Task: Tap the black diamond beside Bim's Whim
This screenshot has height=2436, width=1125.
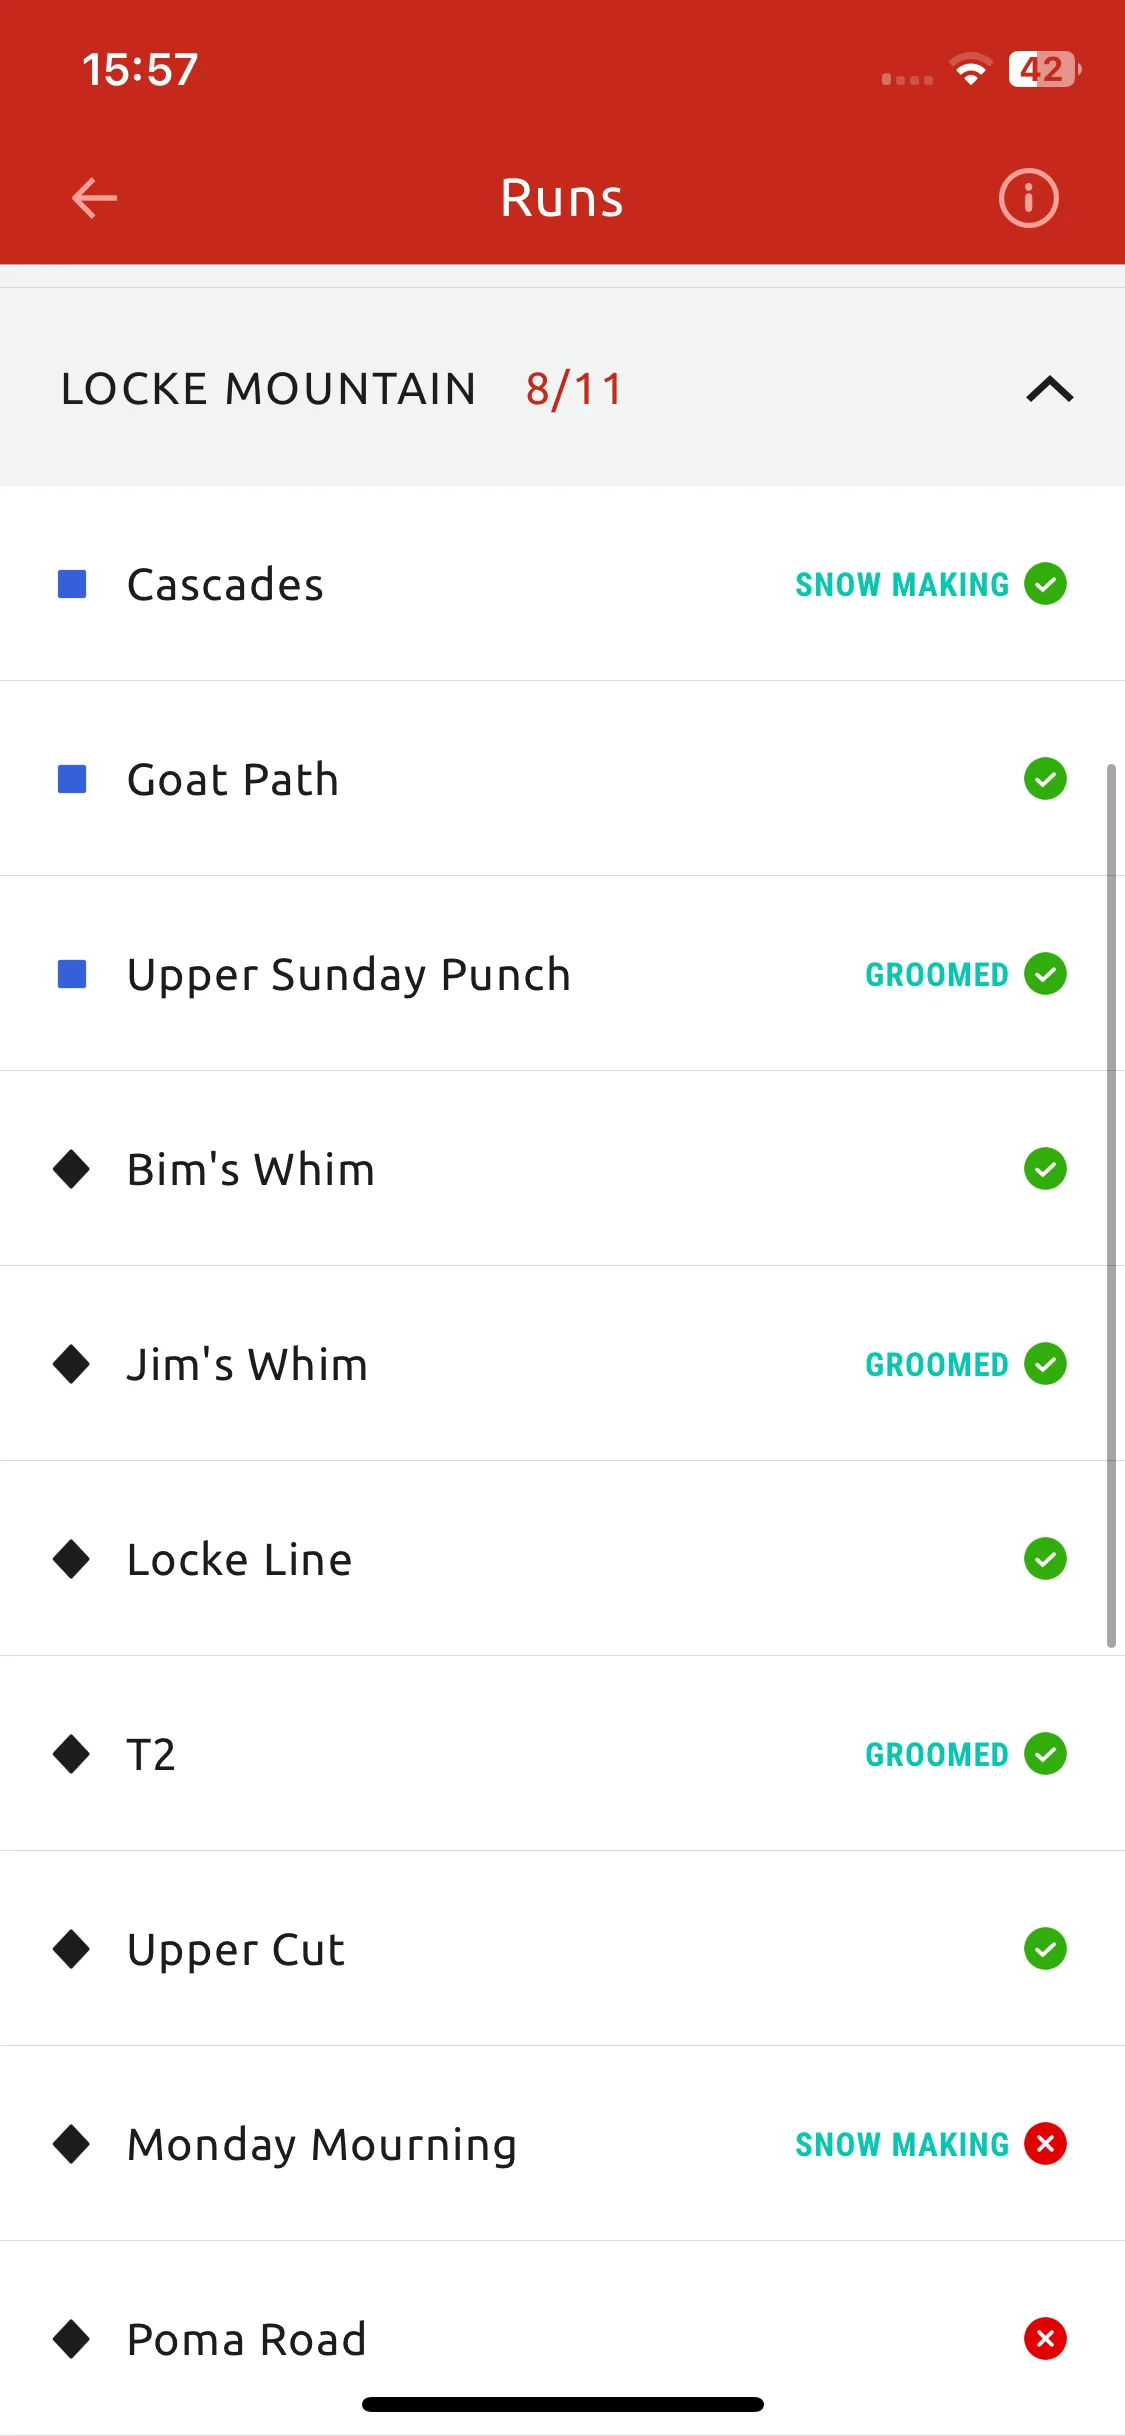Action: [72, 1169]
